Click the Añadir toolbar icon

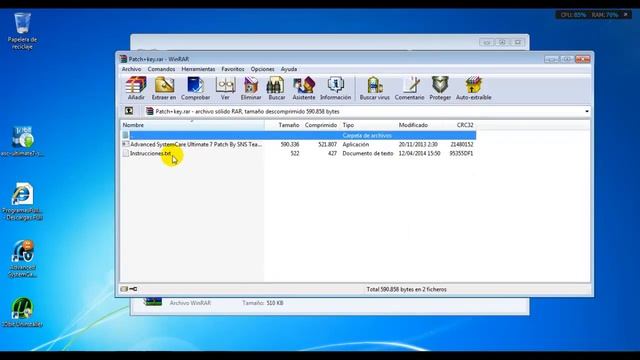136,88
